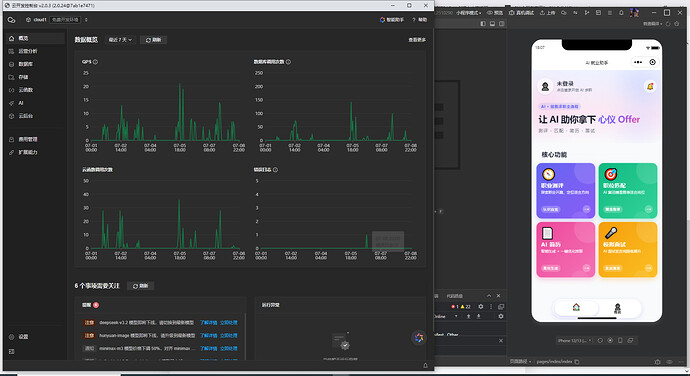Click the 职业测评 card in the simulator
This screenshot has width=690, height=376.
click(x=565, y=191)
